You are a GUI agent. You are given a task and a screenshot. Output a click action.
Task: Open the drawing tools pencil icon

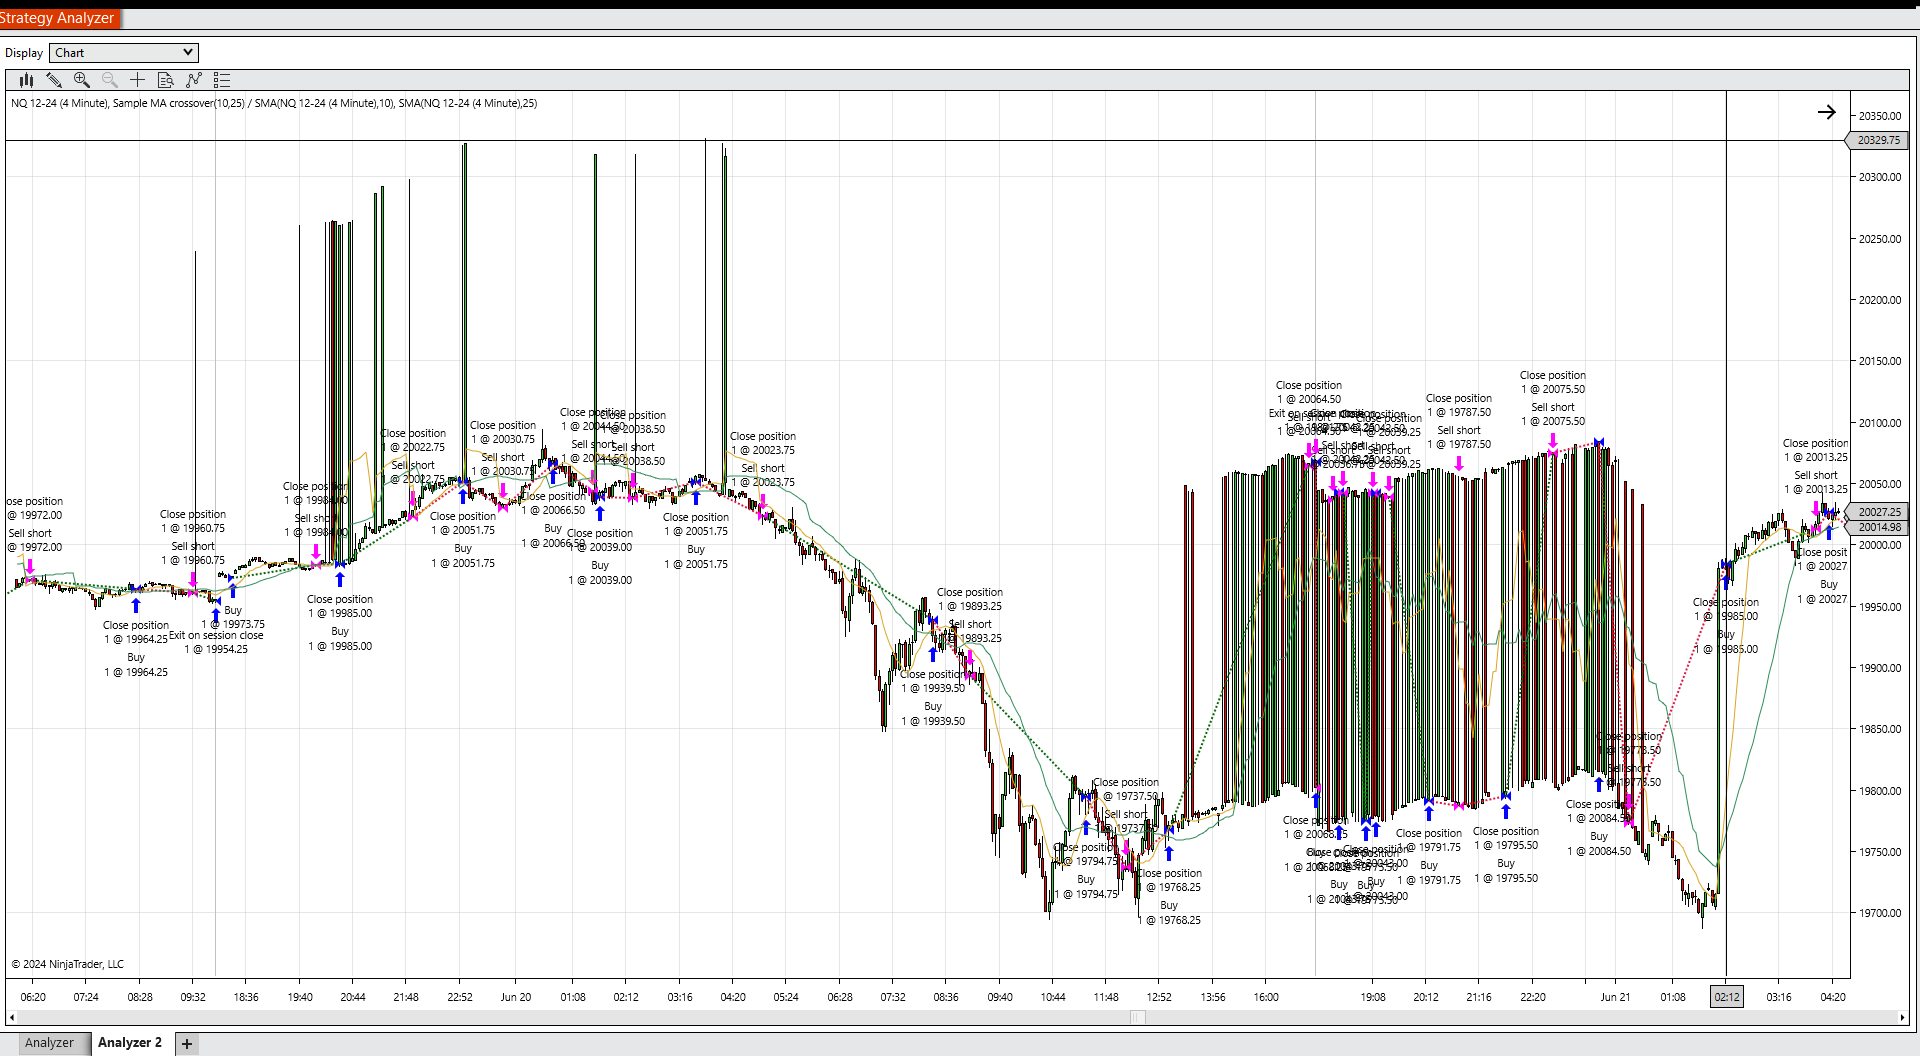54,80
